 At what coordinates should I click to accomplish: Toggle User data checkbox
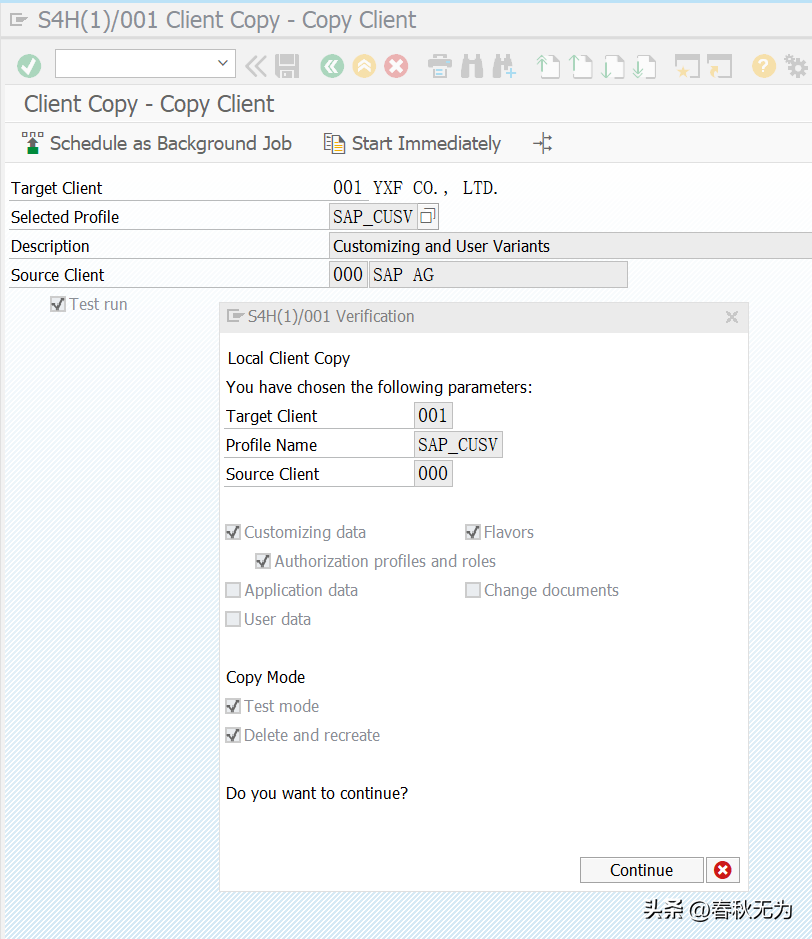tap(233, 619)
